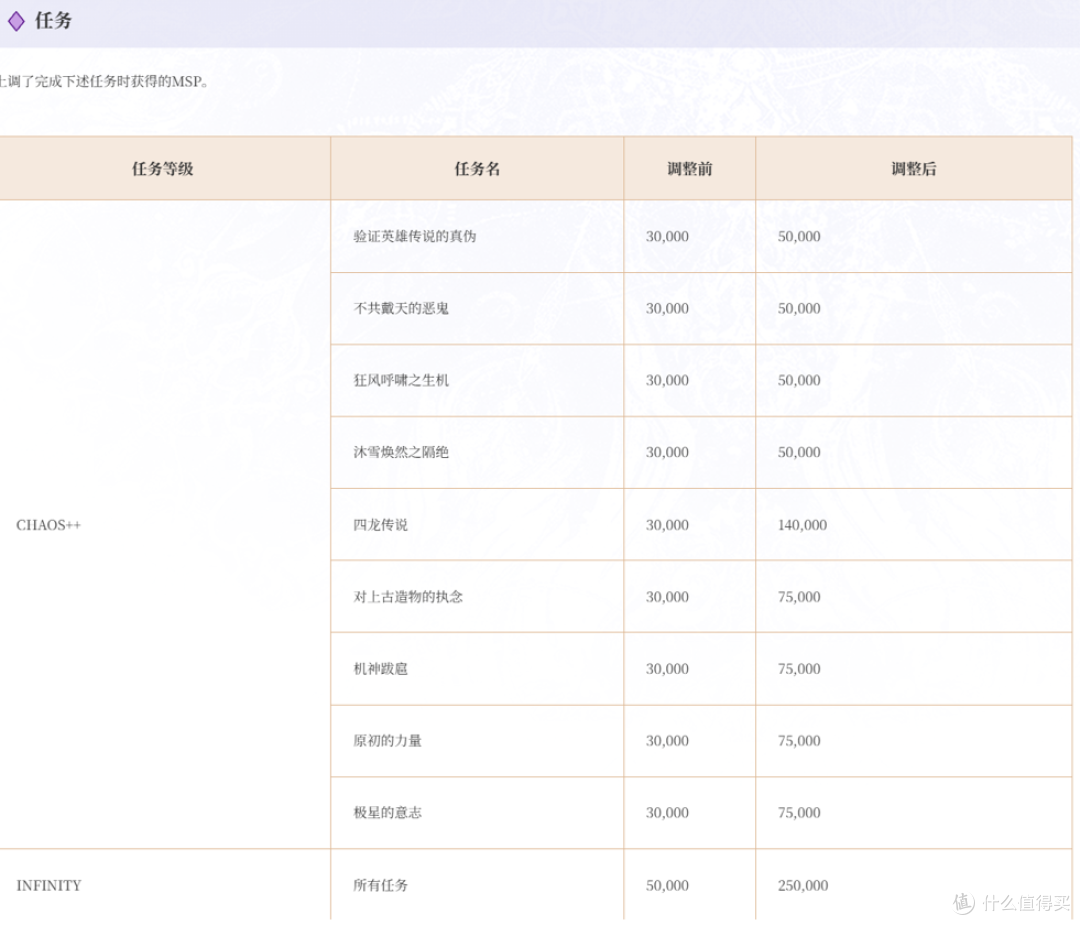
Task: Click 30,000 in the 机神跋扈 row
Action: 667,669
